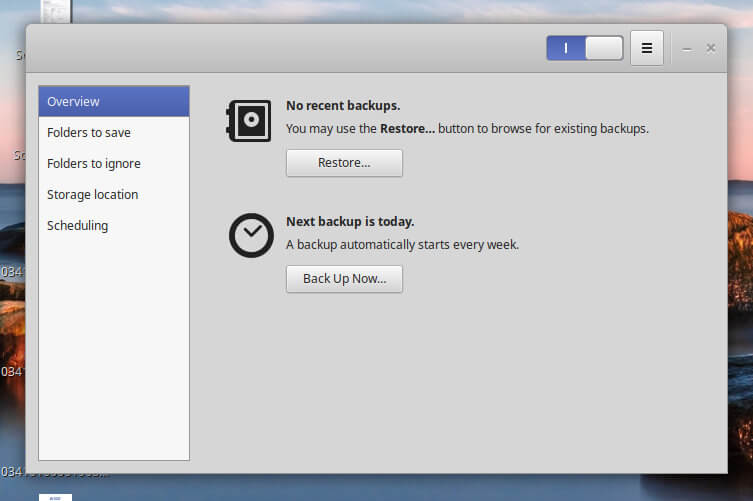Click the clock icon beside Next backup

249,236
